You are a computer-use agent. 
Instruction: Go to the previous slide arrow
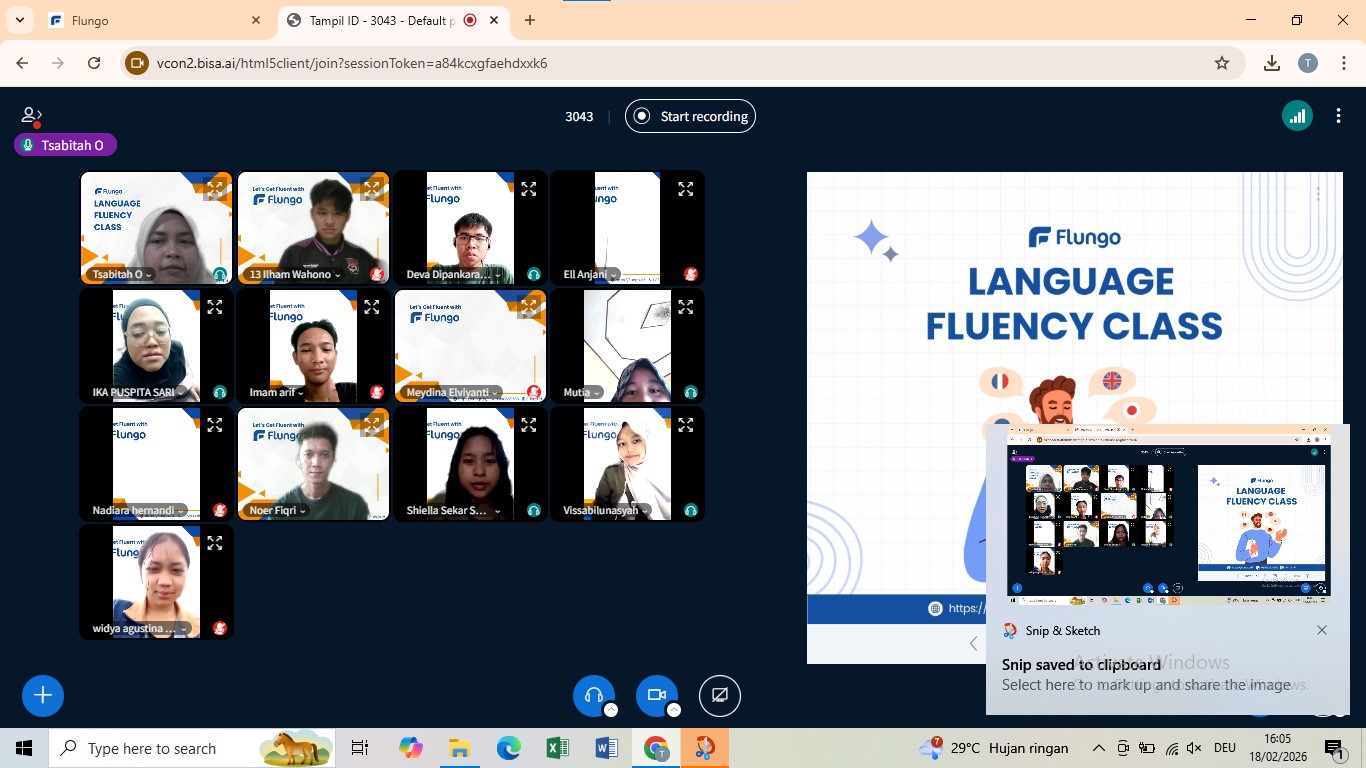[974, 644]
